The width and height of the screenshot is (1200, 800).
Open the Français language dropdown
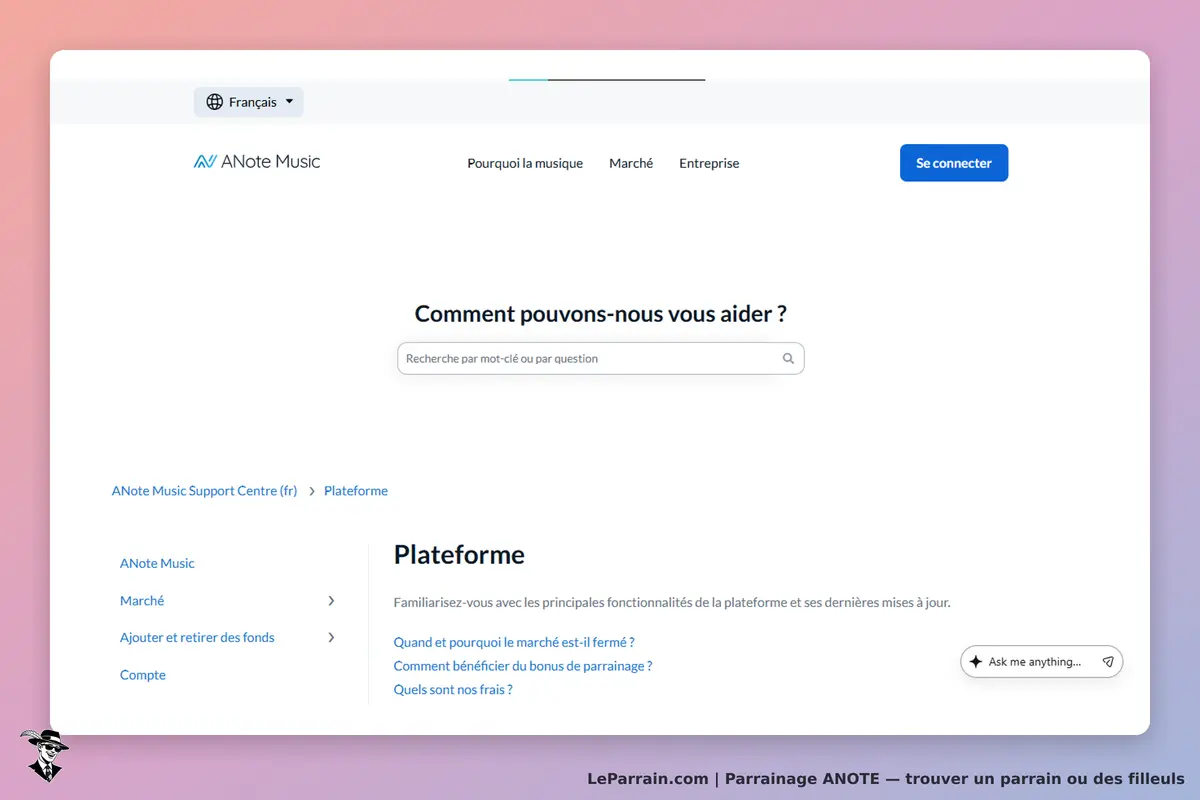[249, 102]
